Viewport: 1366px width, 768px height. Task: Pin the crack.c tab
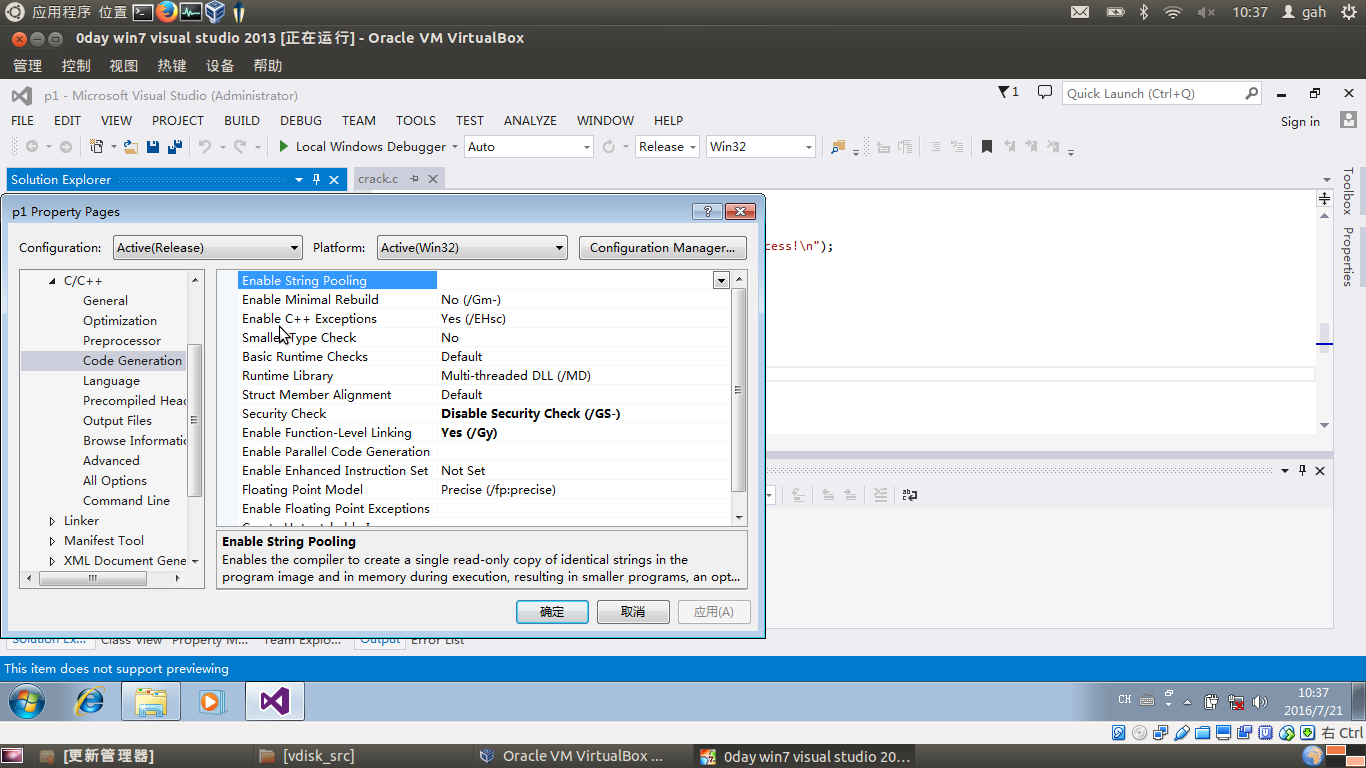coord(414,179)
